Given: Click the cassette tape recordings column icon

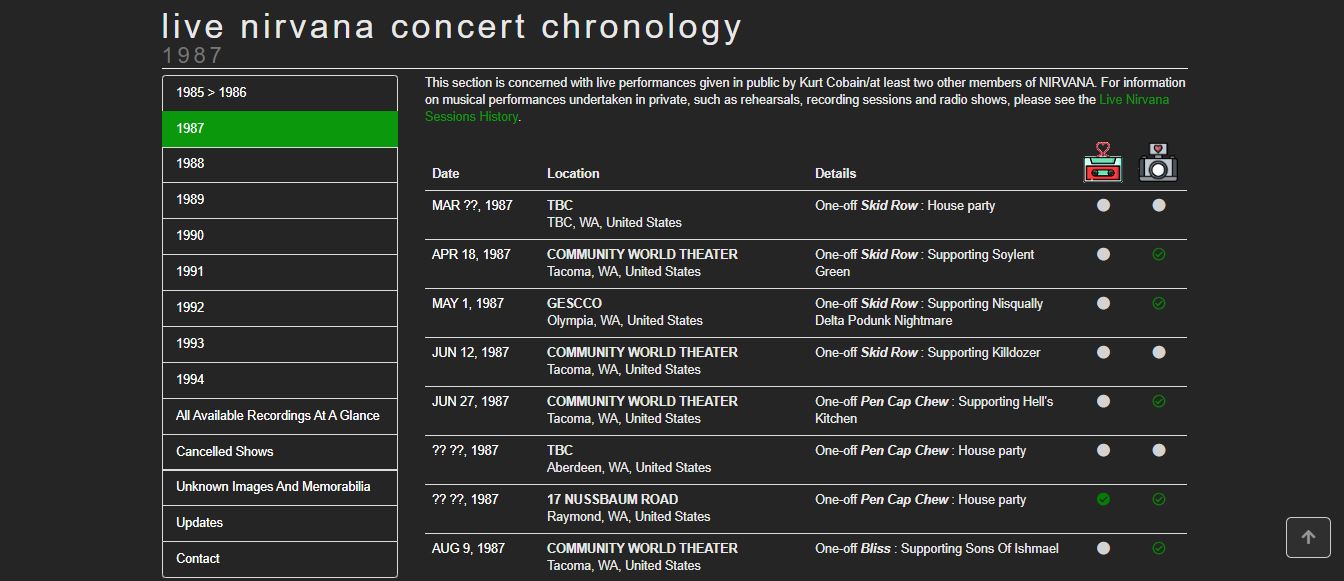Looking at the screenshot, I should 1103,163.
